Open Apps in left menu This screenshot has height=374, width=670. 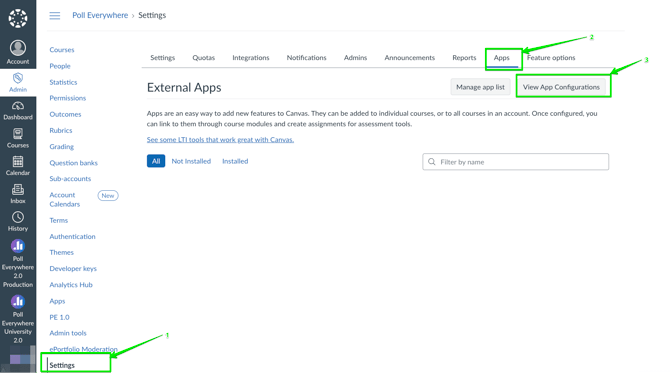57,301
